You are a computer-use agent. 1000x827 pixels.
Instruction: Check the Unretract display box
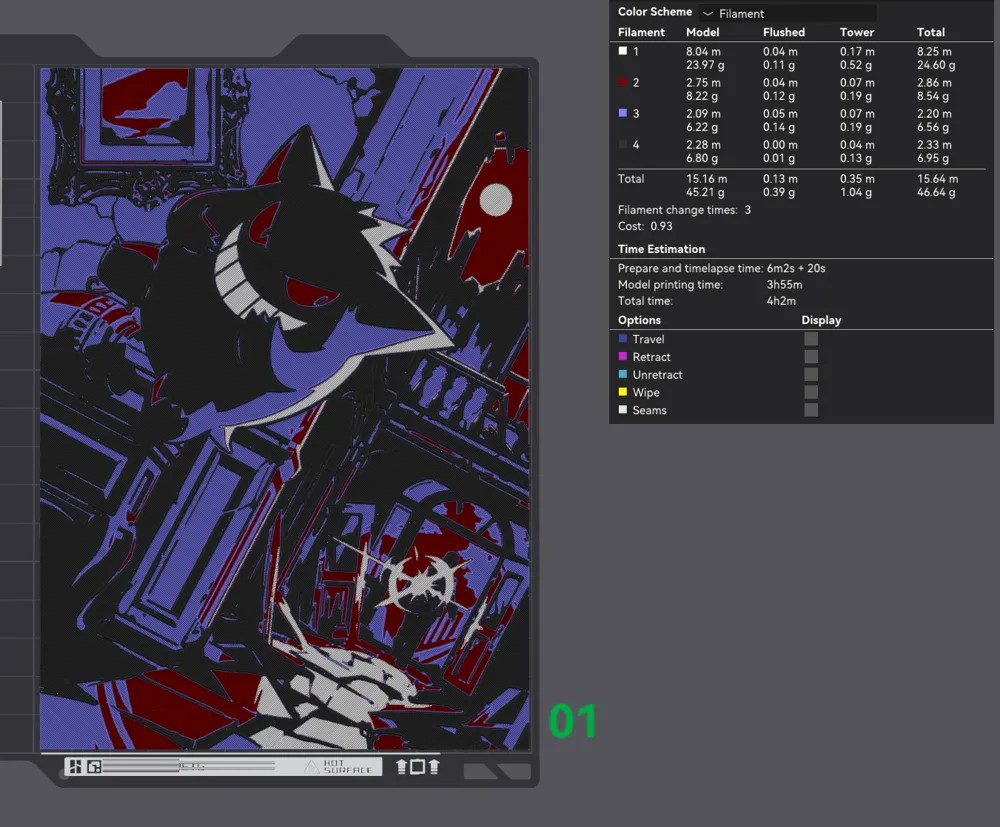point(811,375)
